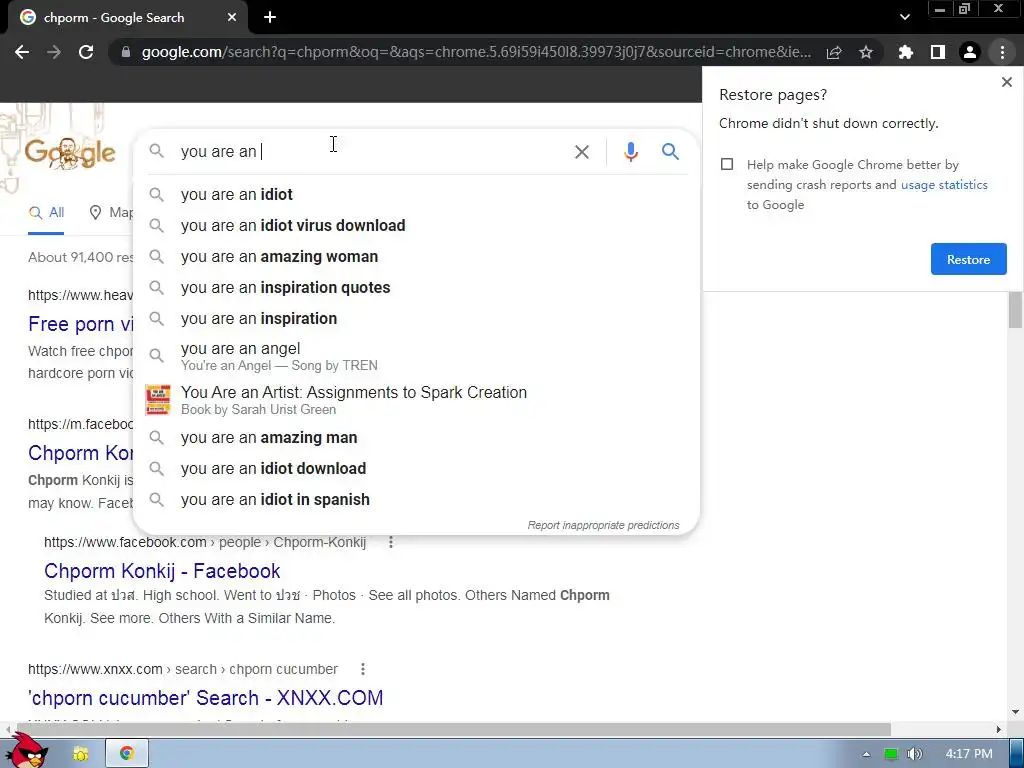Click the Chrome taskbar button
1024x768 pixels.
point(127,754)
